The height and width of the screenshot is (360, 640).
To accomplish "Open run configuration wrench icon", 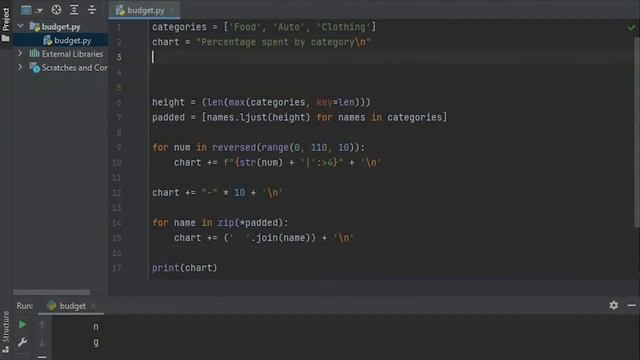I will pyautogui.click(x=22, y=342).
